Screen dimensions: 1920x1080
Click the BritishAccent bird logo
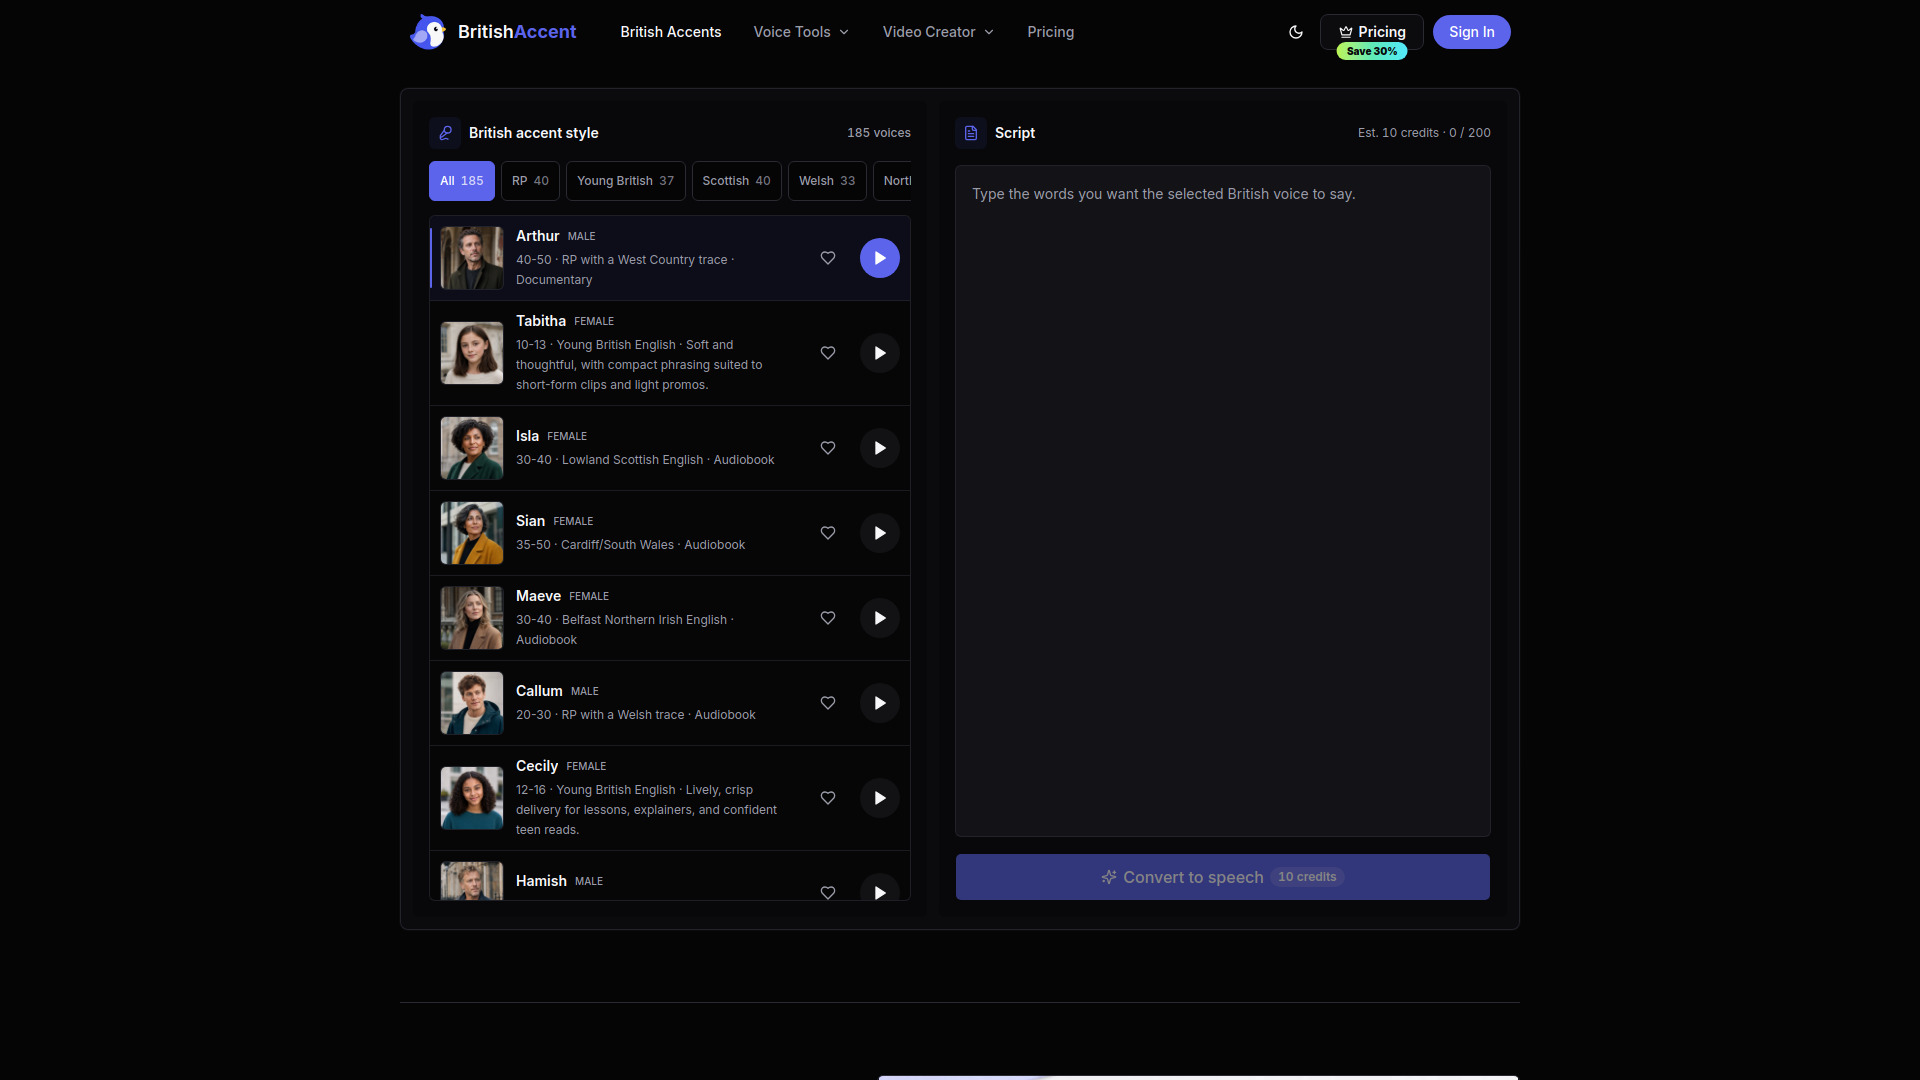click(x=428, y=32)
